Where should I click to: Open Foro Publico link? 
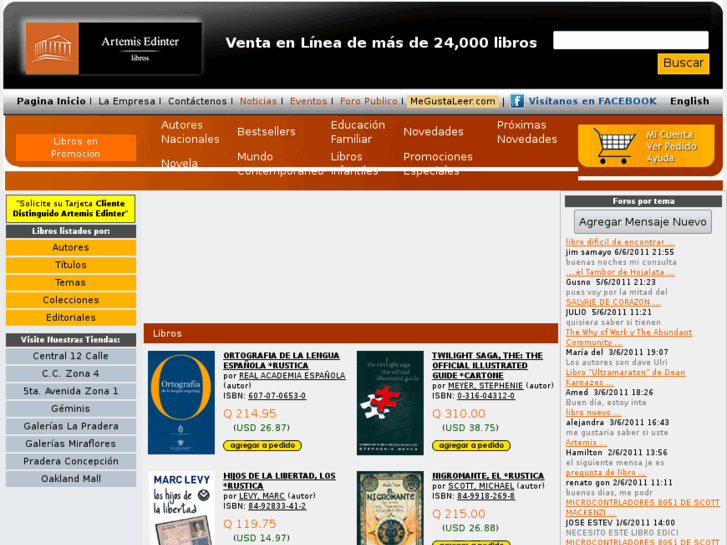[369, 101]
